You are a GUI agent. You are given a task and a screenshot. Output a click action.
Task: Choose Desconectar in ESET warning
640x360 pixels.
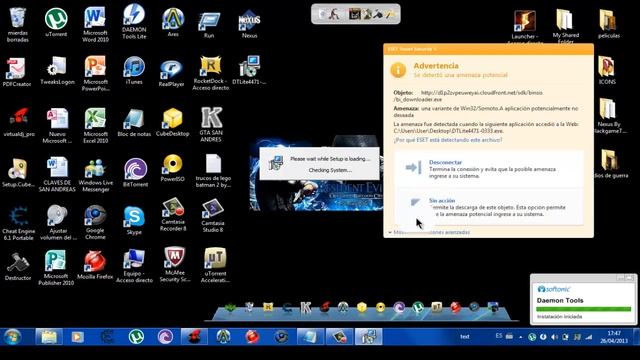point(489,169)
